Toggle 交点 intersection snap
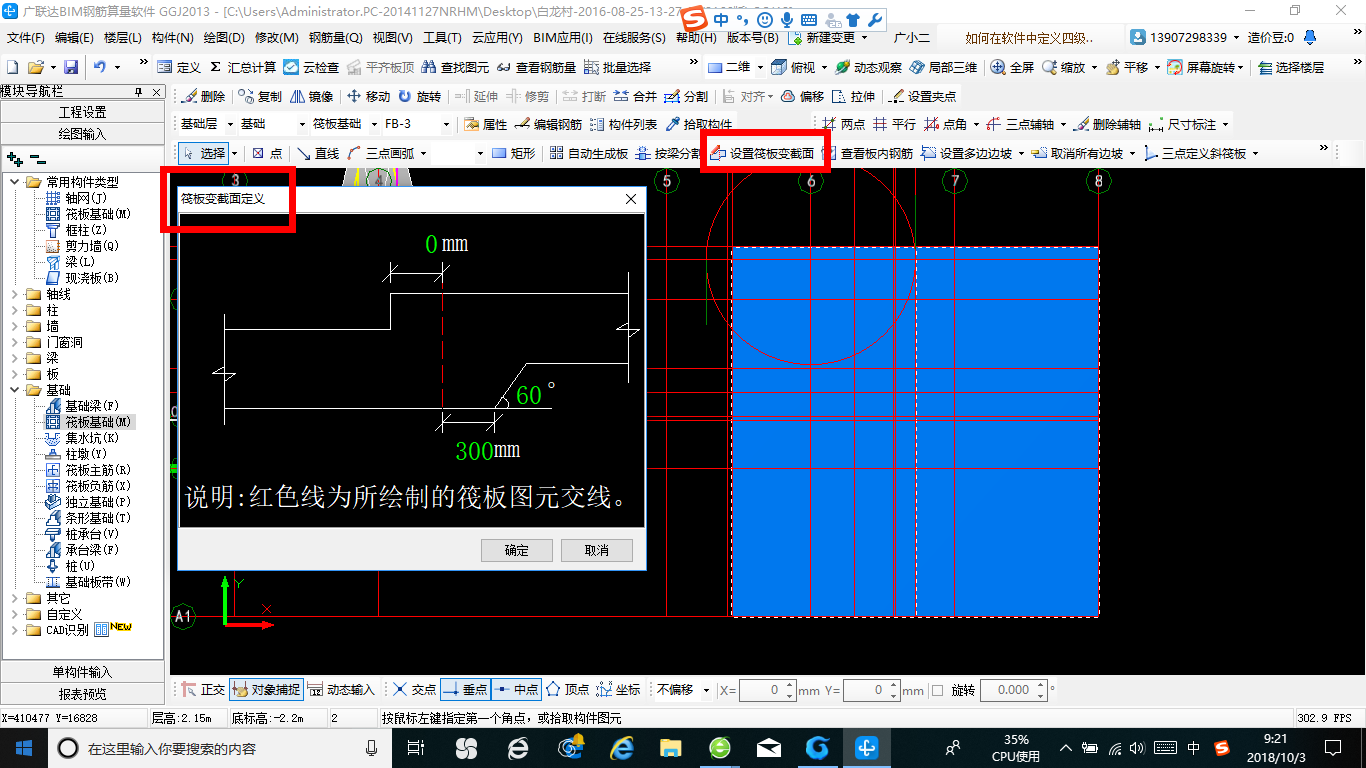 click(414, 690)
